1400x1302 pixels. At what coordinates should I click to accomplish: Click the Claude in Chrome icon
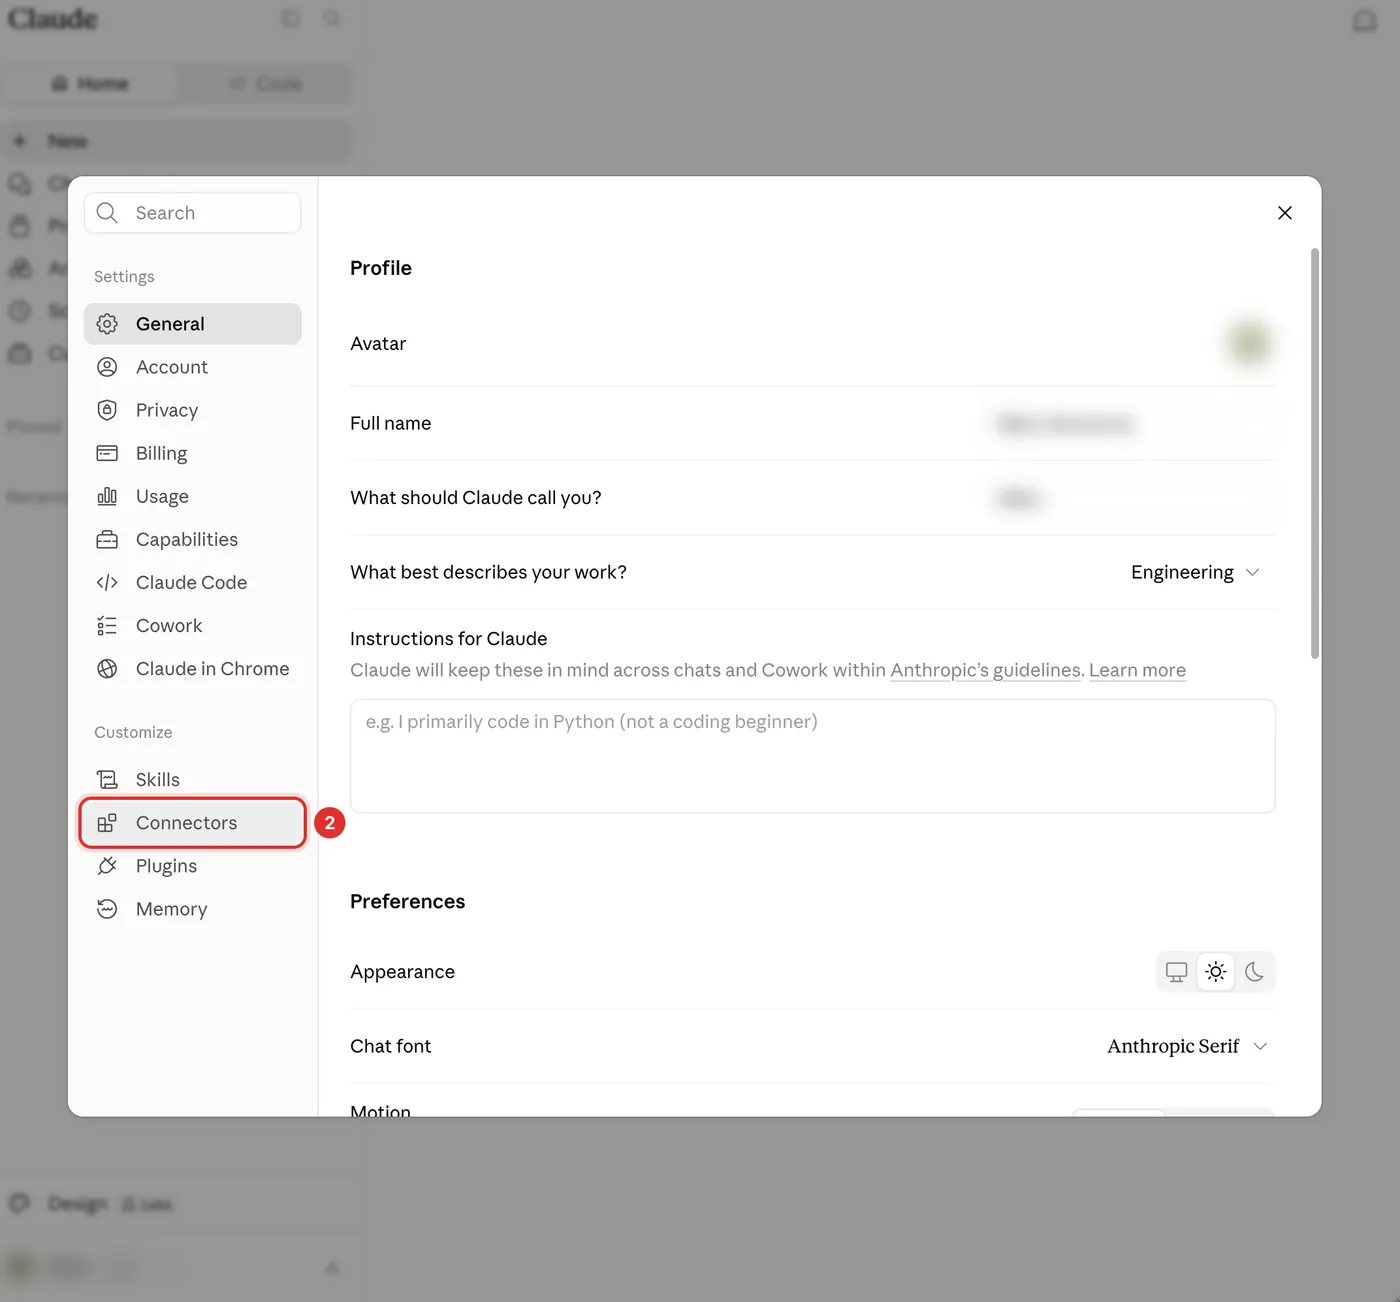107,669
